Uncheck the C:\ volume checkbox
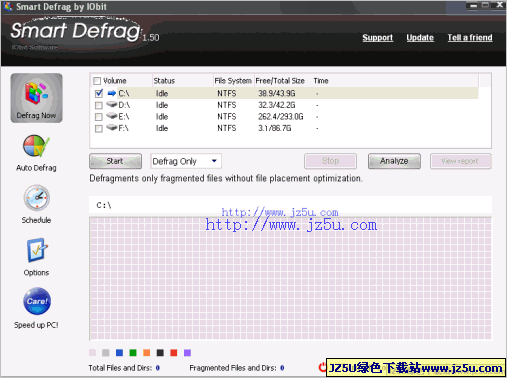The image size is (507, 378). (99, 93)
